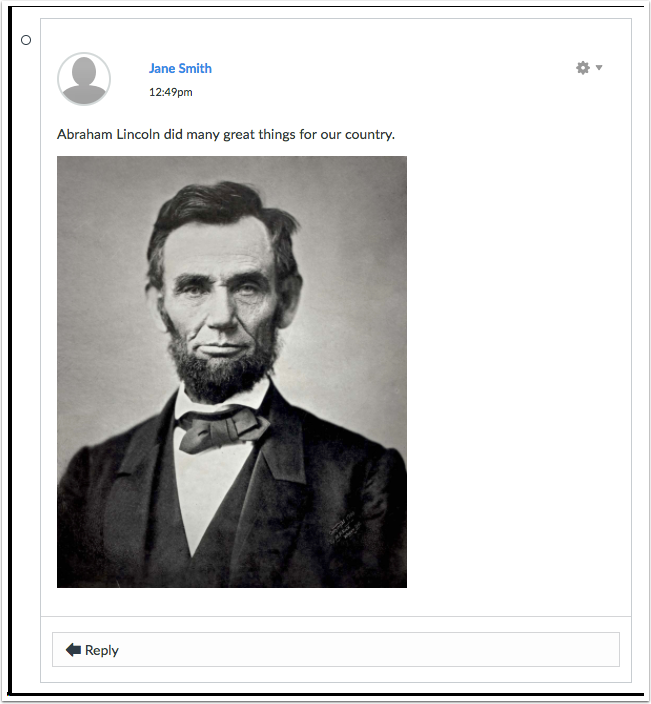Click the 12:49pm timestamp
651x704 pixels.
[x=171, y=92]
